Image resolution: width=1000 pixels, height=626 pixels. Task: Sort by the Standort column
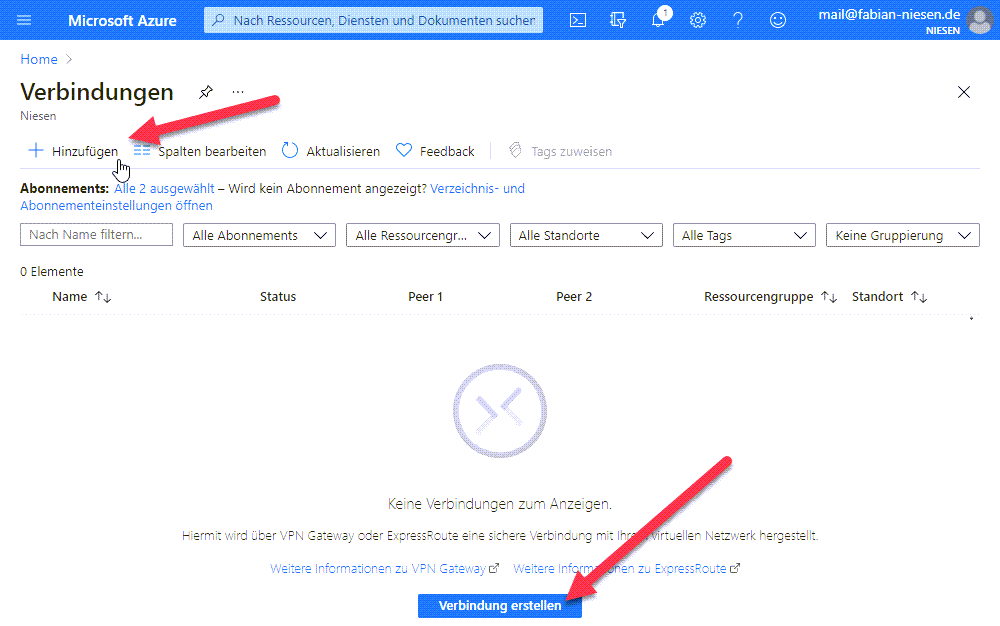tap(890, 296)
